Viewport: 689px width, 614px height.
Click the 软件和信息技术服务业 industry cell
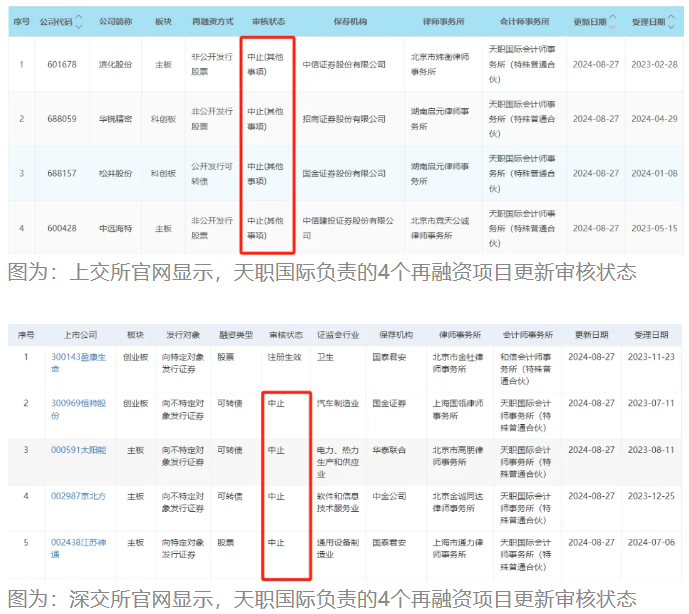(x=338, y=502)
